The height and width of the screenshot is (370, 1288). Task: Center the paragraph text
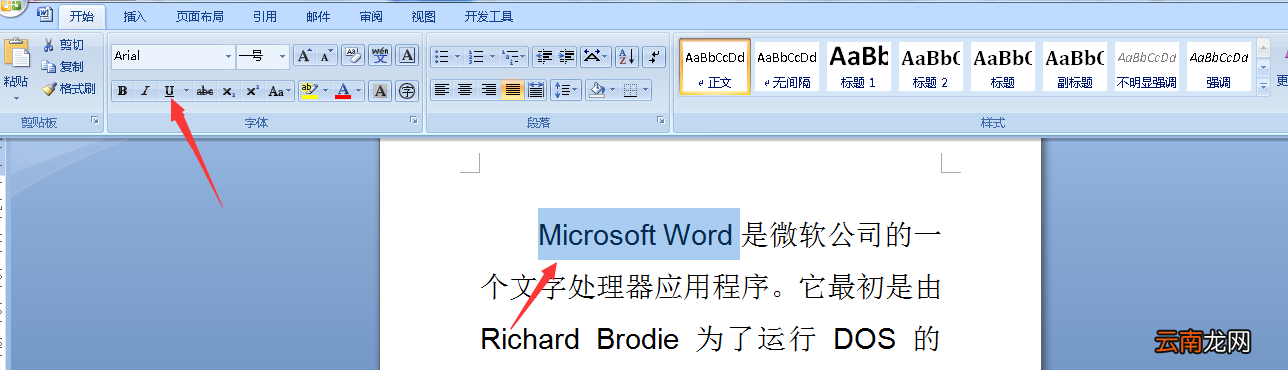pyautogui.click(x=465, y=91)
